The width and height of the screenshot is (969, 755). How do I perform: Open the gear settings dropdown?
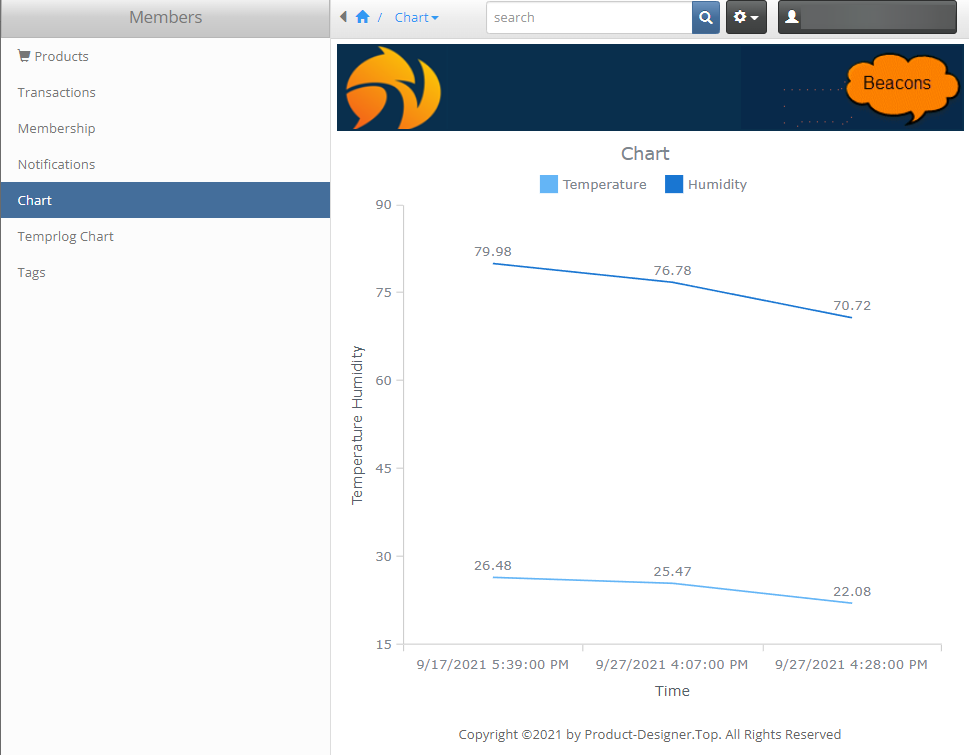(x=746, y=18)
